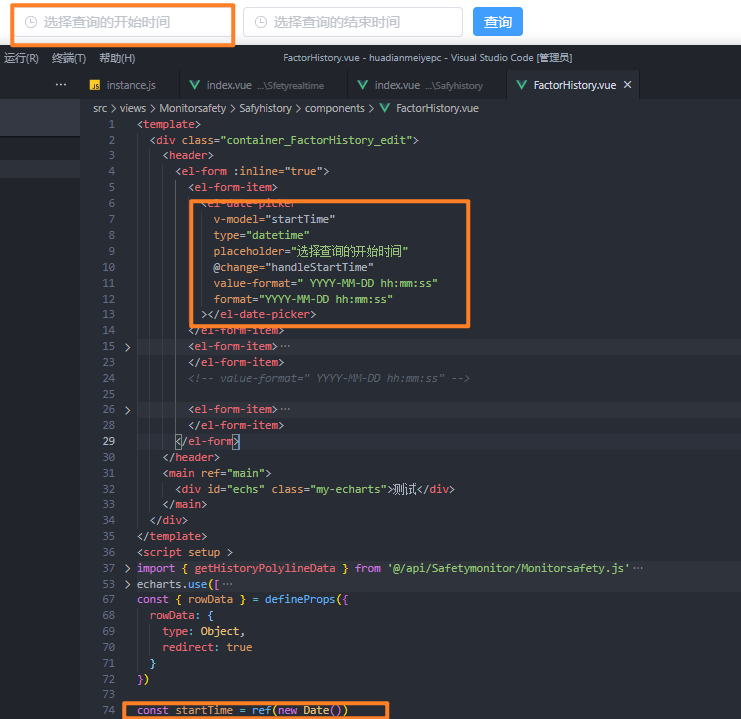741x719 pixels.
Task: Select the FactorHistory.vue tab
Action: tap(574, 85)
